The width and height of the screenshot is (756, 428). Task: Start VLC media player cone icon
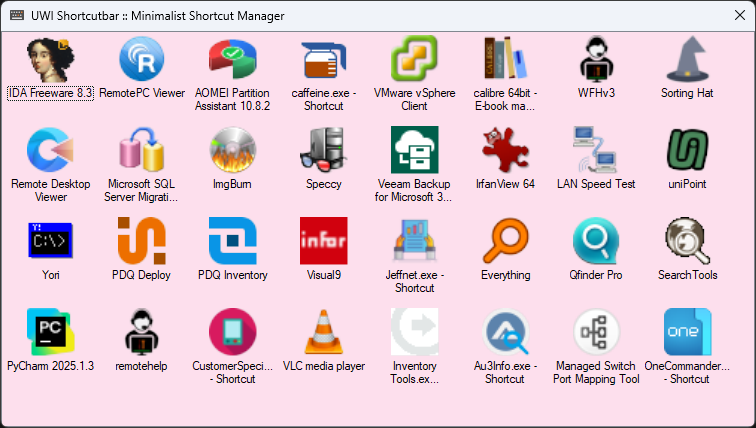(x=324, y=332)
